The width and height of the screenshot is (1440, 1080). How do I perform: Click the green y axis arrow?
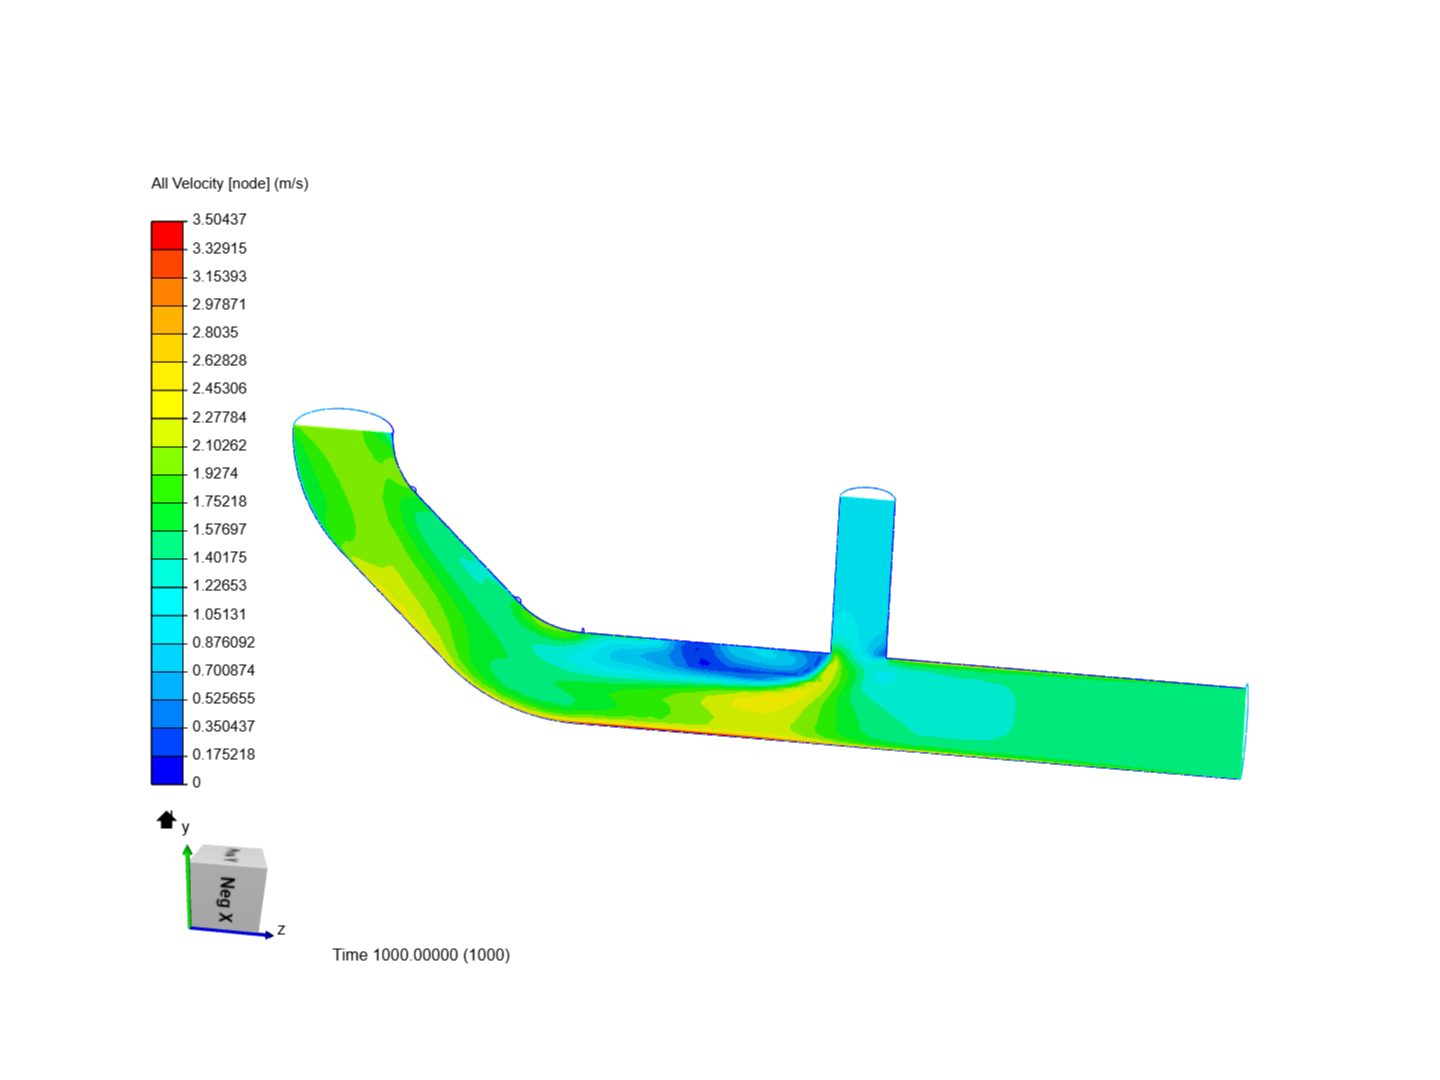pyautogui.click(x=187, y=885)
